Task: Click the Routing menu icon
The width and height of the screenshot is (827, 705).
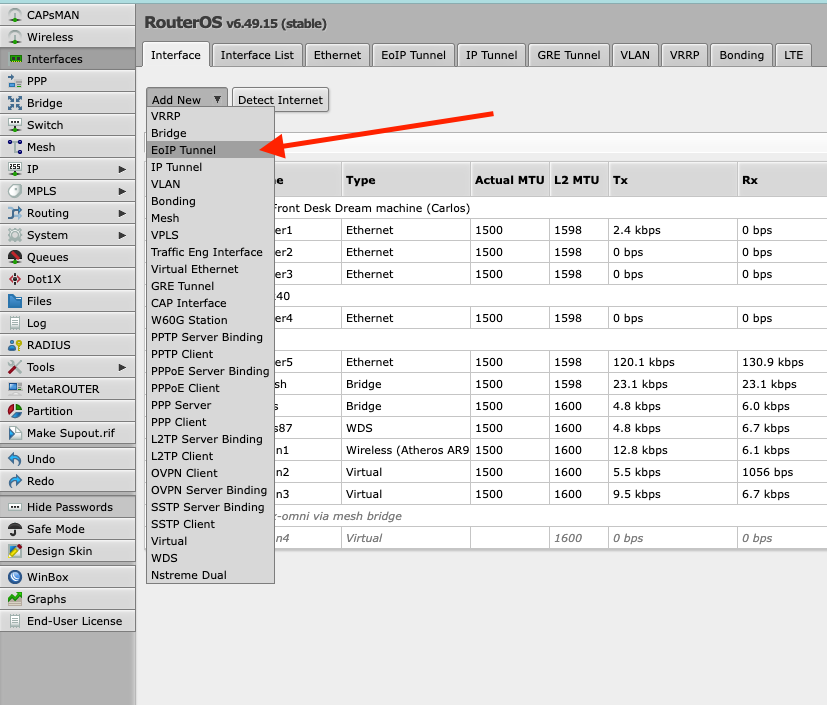Action: pyautogui.click(x=15, y=213)
